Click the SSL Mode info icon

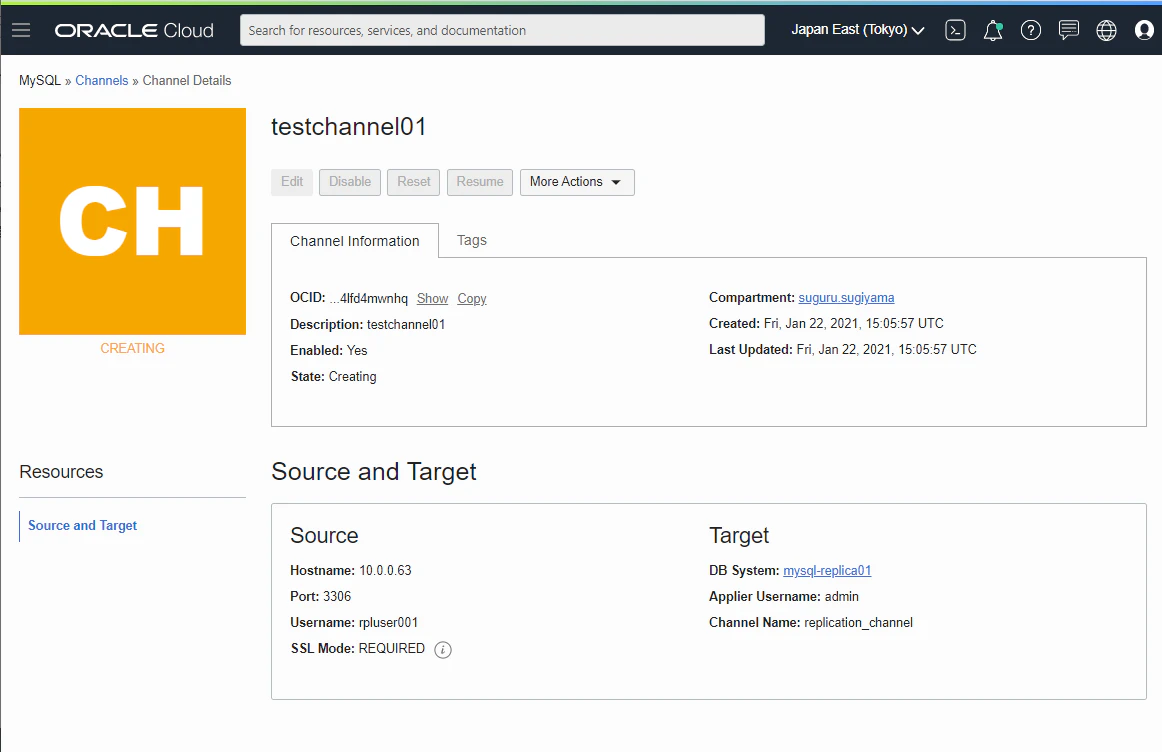(442, 650)
